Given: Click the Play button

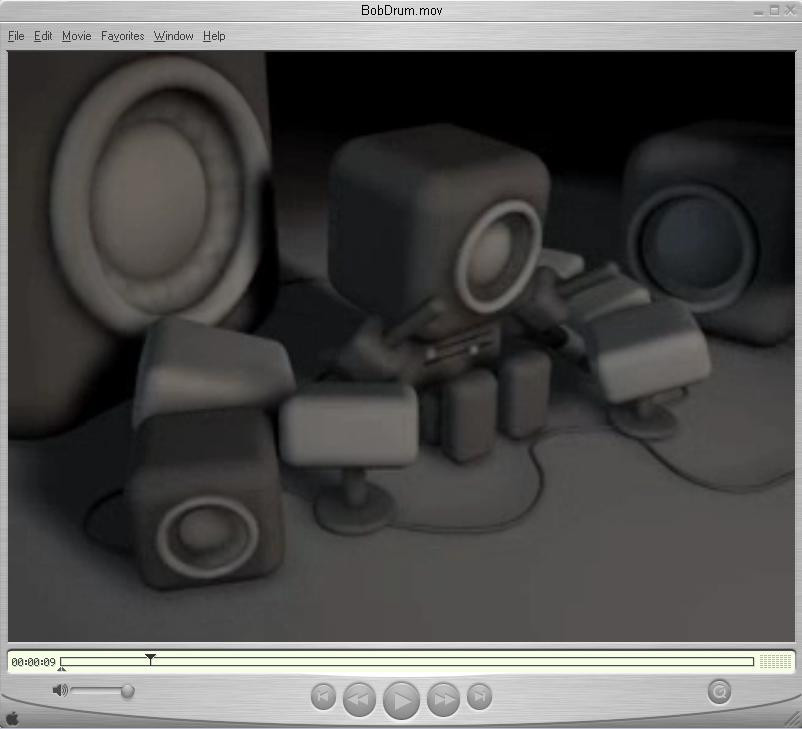Looking at the screenshot, I should click(x=402, y=700).
